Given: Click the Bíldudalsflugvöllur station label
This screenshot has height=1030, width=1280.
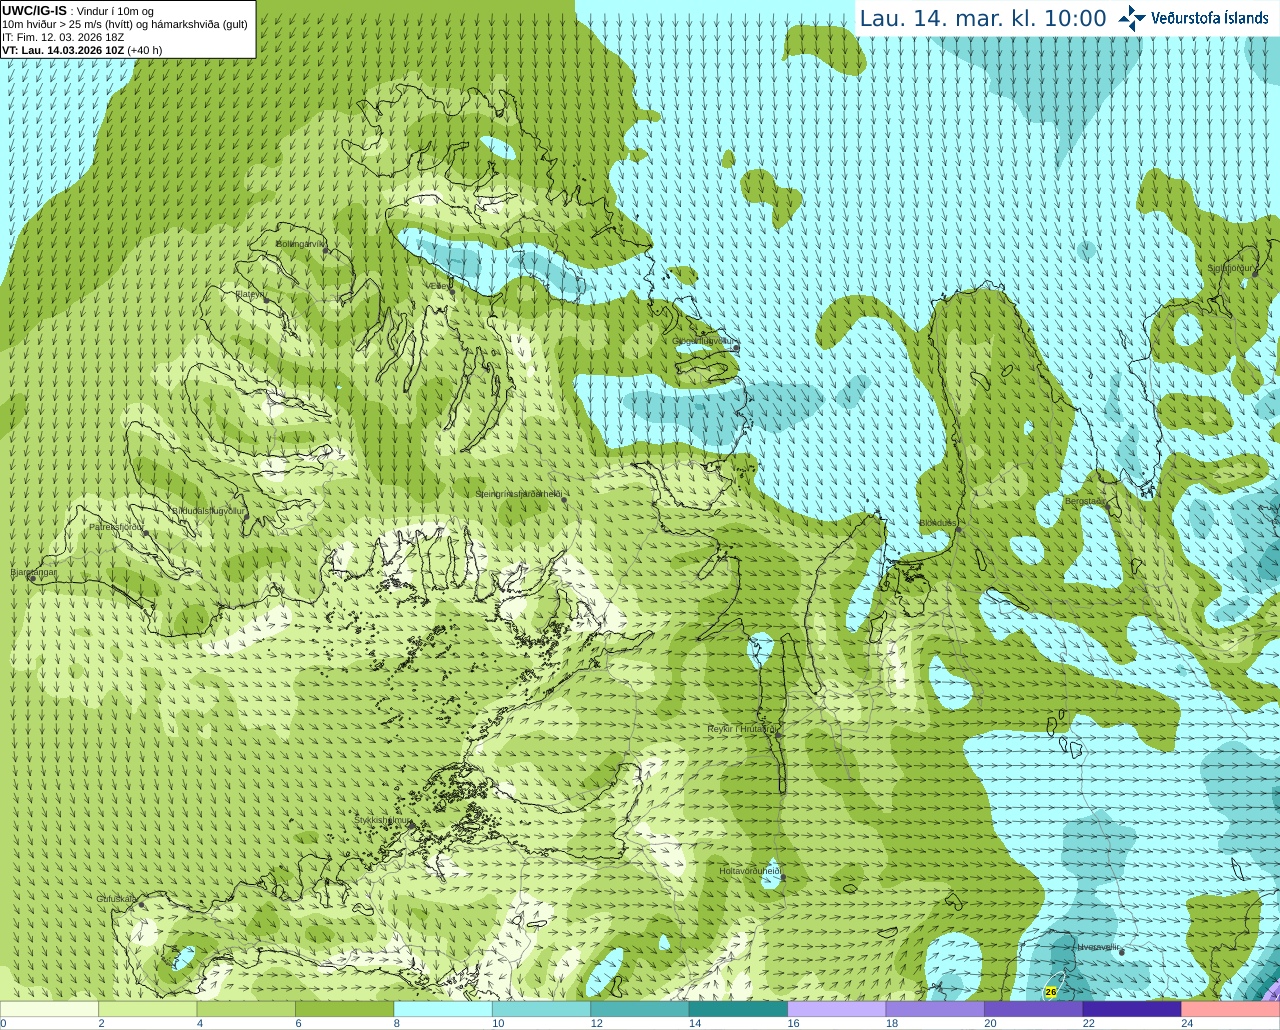Looking at the screenshot, I should [x=208, y=510].
